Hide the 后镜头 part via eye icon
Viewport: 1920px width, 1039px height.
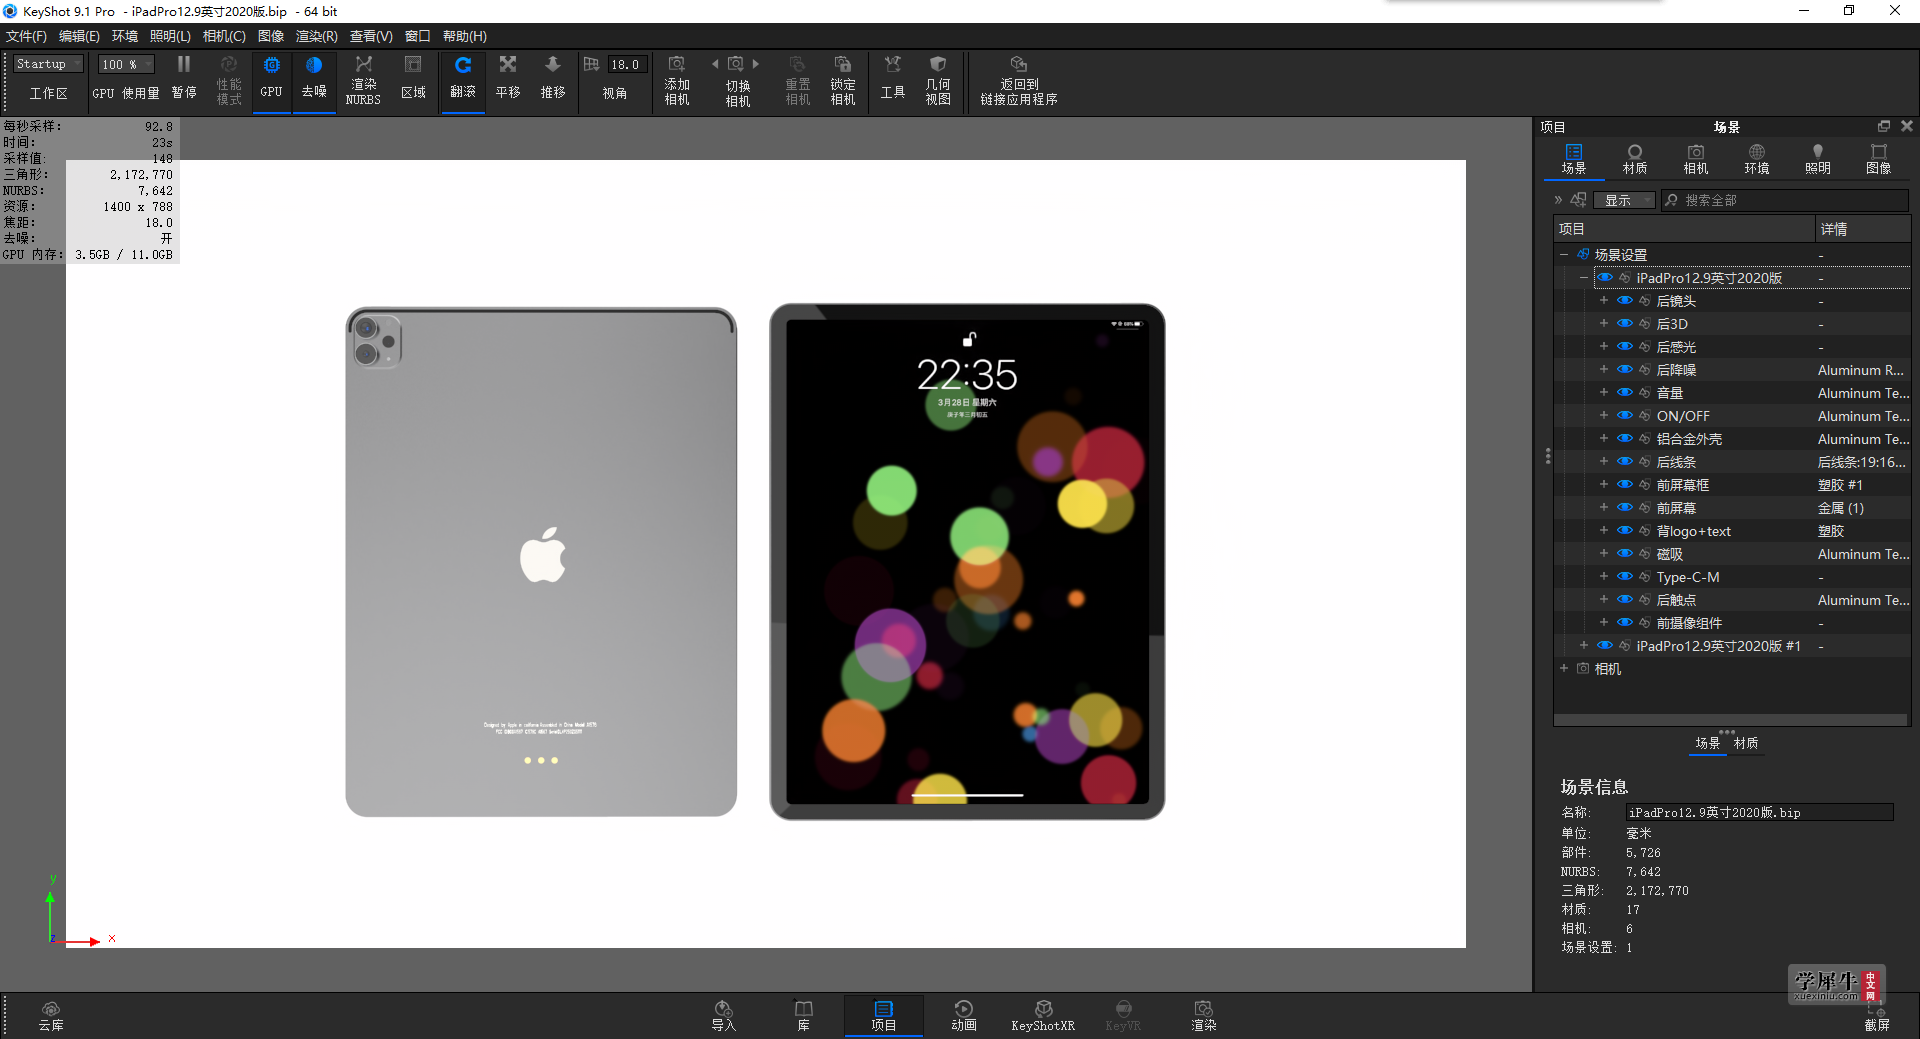(x=1624, y=301)
